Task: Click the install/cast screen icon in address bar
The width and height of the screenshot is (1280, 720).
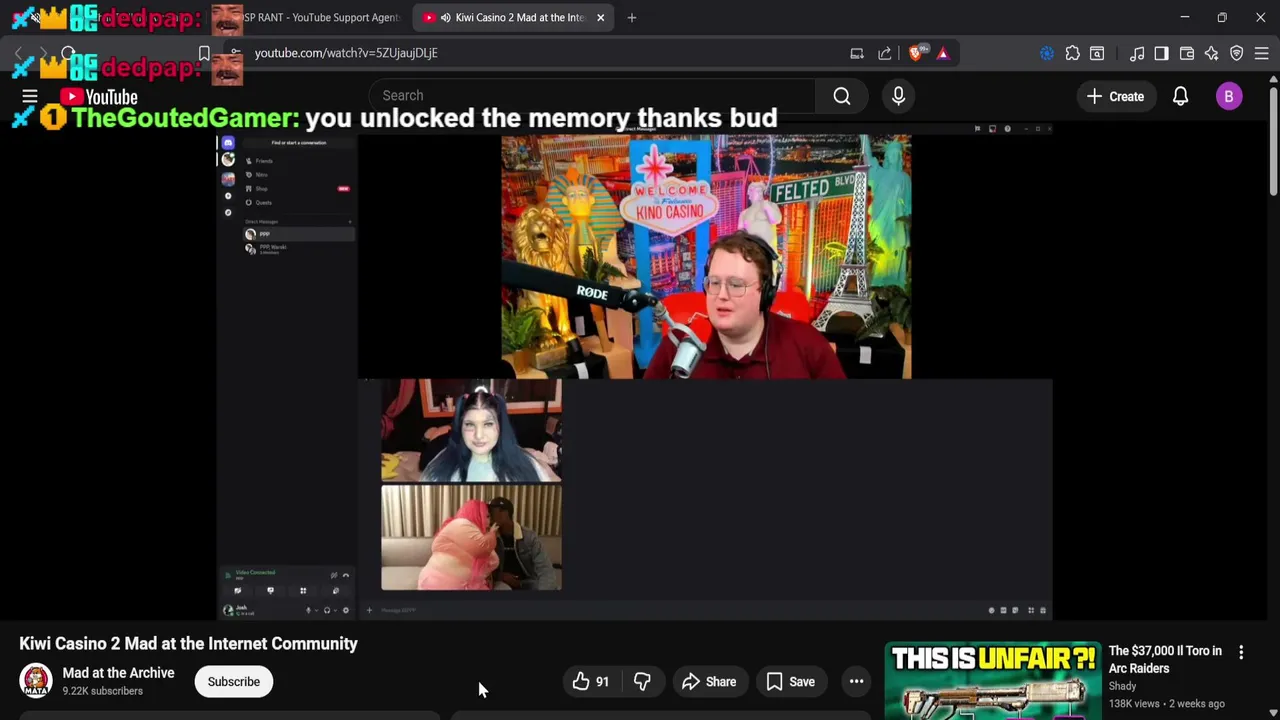Action: 857,53
